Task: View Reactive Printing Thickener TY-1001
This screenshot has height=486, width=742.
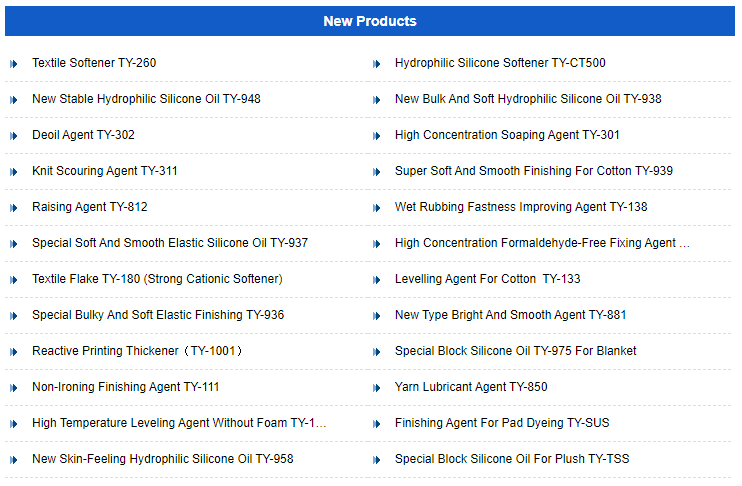Action: tap(138, 351)
